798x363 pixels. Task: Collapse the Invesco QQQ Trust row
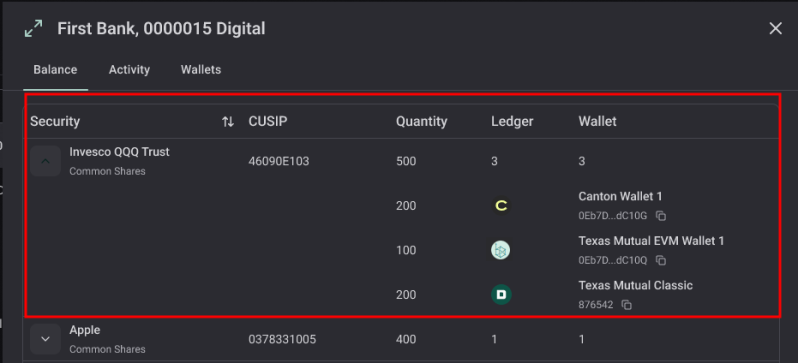tap(45, 161)
